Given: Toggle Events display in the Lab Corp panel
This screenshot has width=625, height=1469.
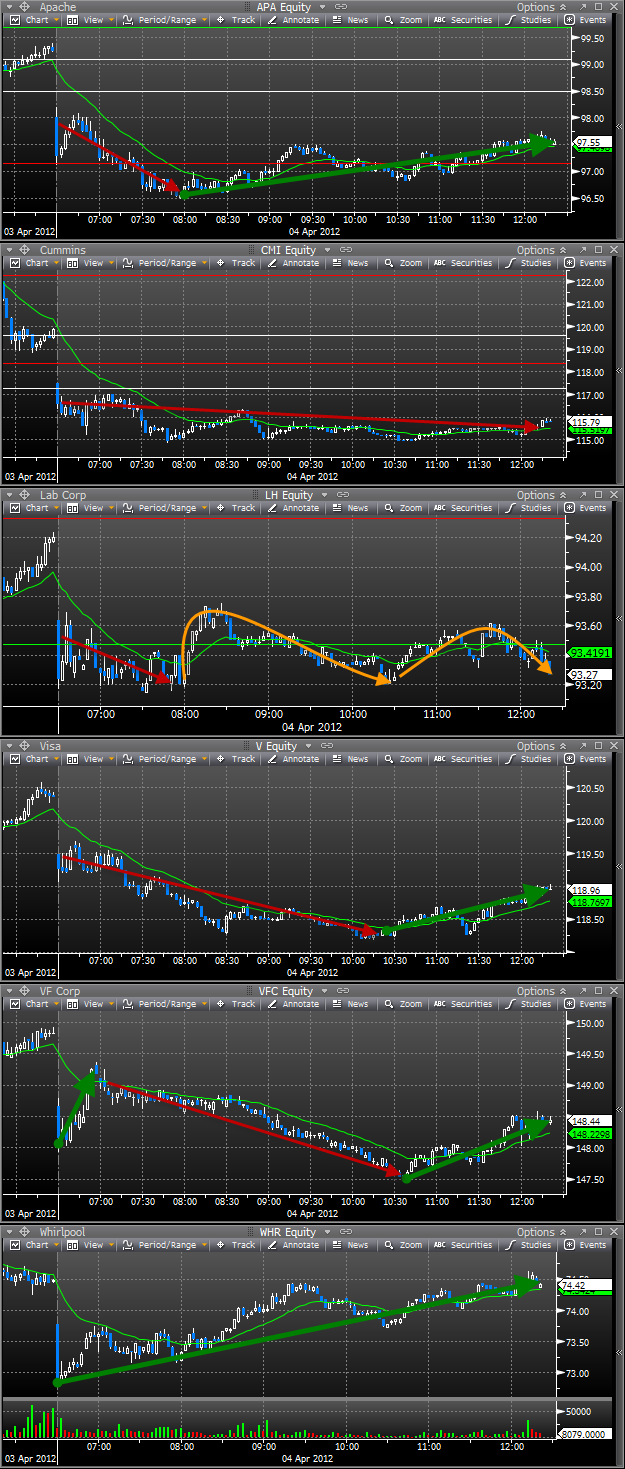Looking at the screenshot, I should [x=585, y=508].
